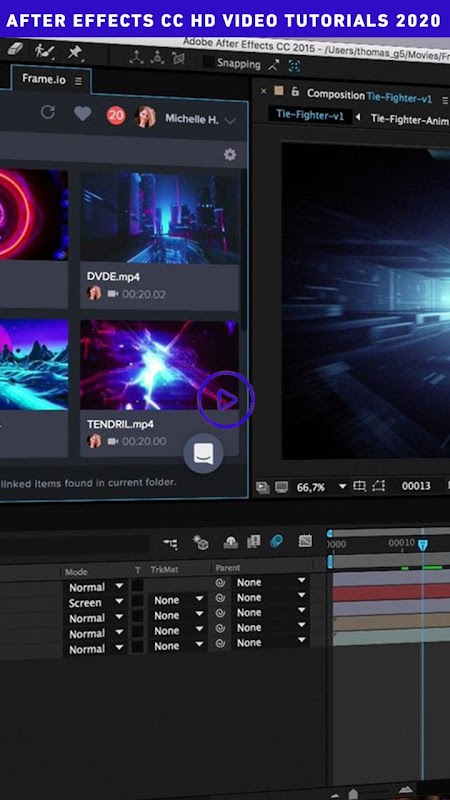Click the primary viewer monitor icon

click(282, 487)
